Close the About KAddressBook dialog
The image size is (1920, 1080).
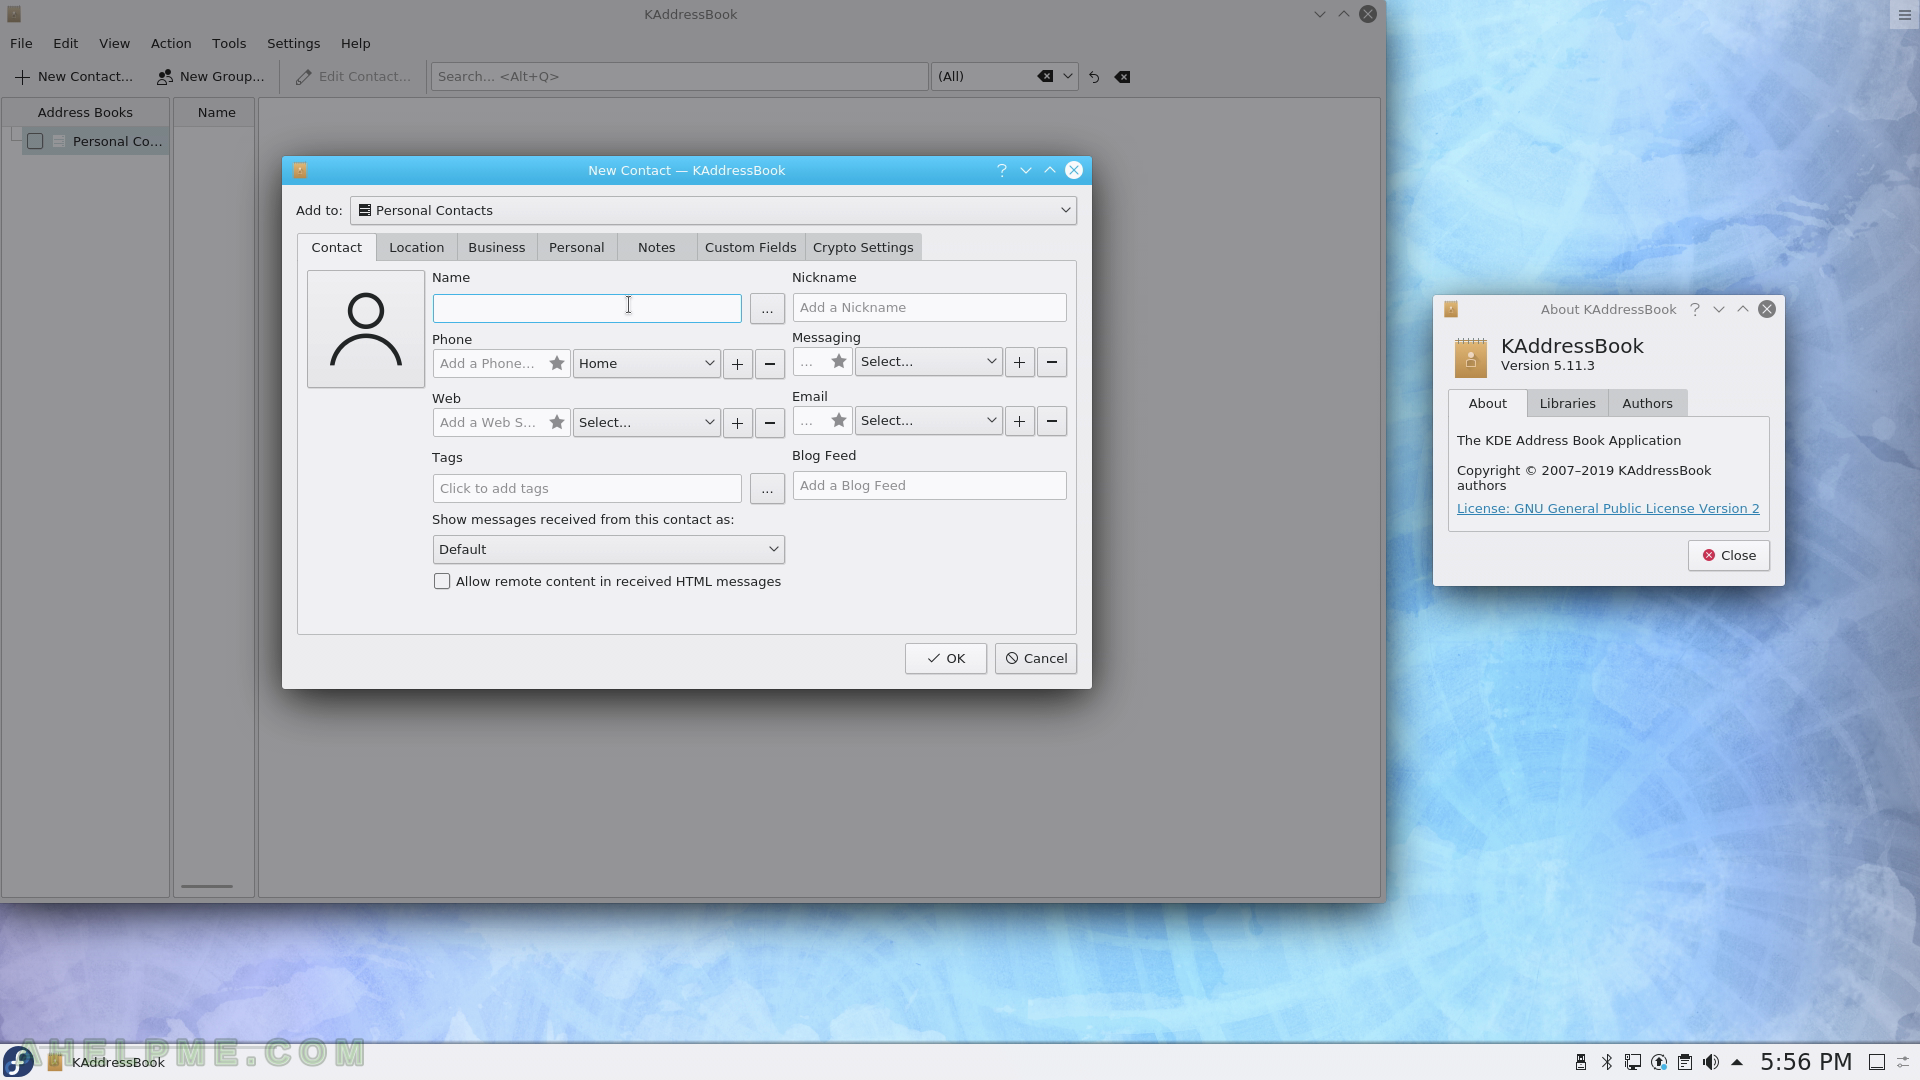[x=1728, y=555]
